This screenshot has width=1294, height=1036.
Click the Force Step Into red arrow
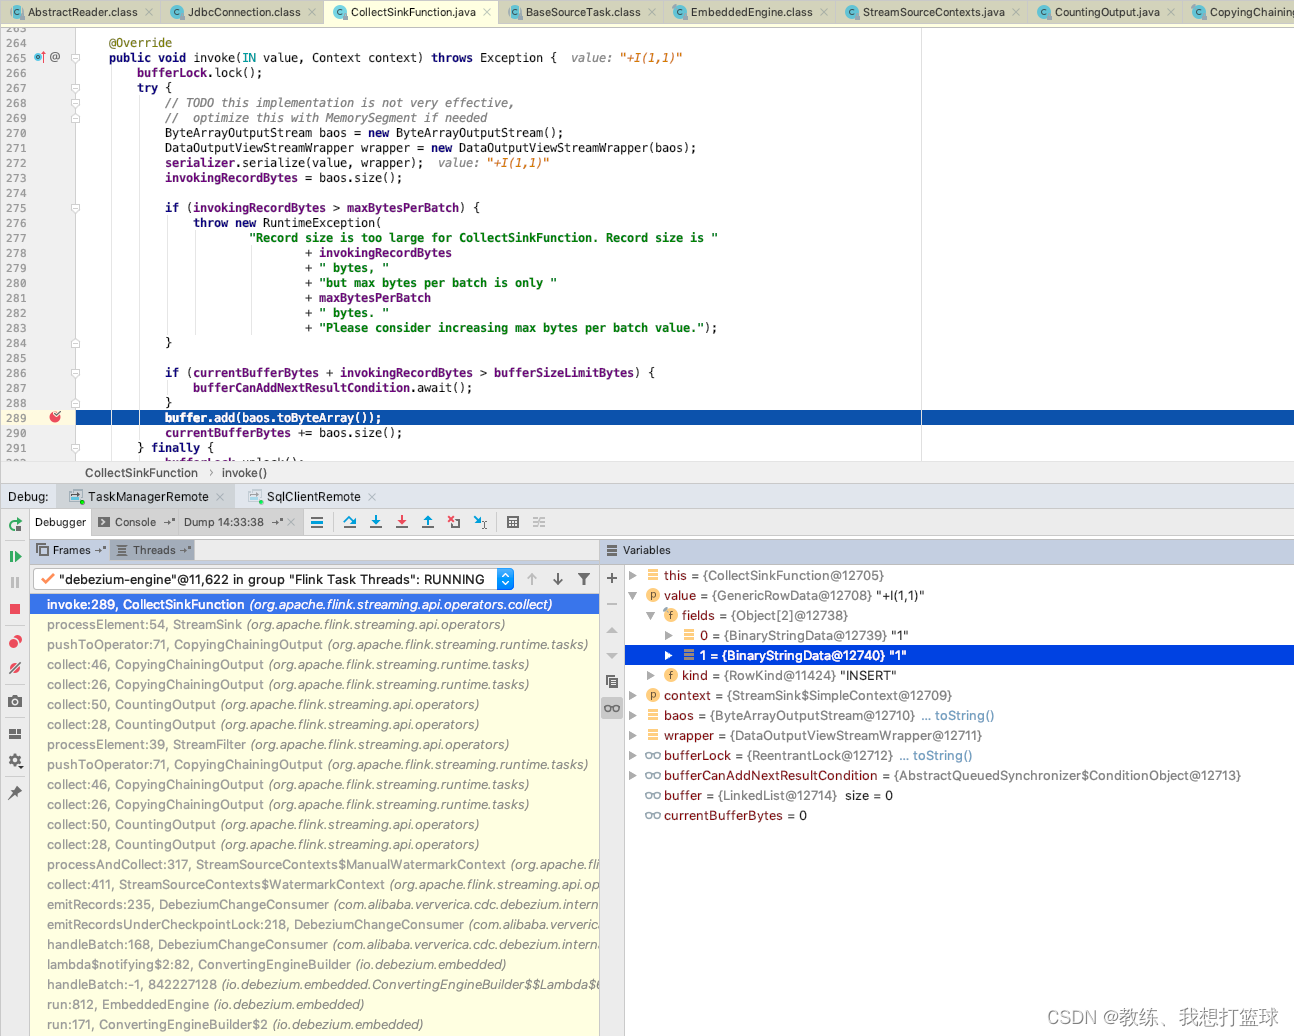tap(402, 522)
